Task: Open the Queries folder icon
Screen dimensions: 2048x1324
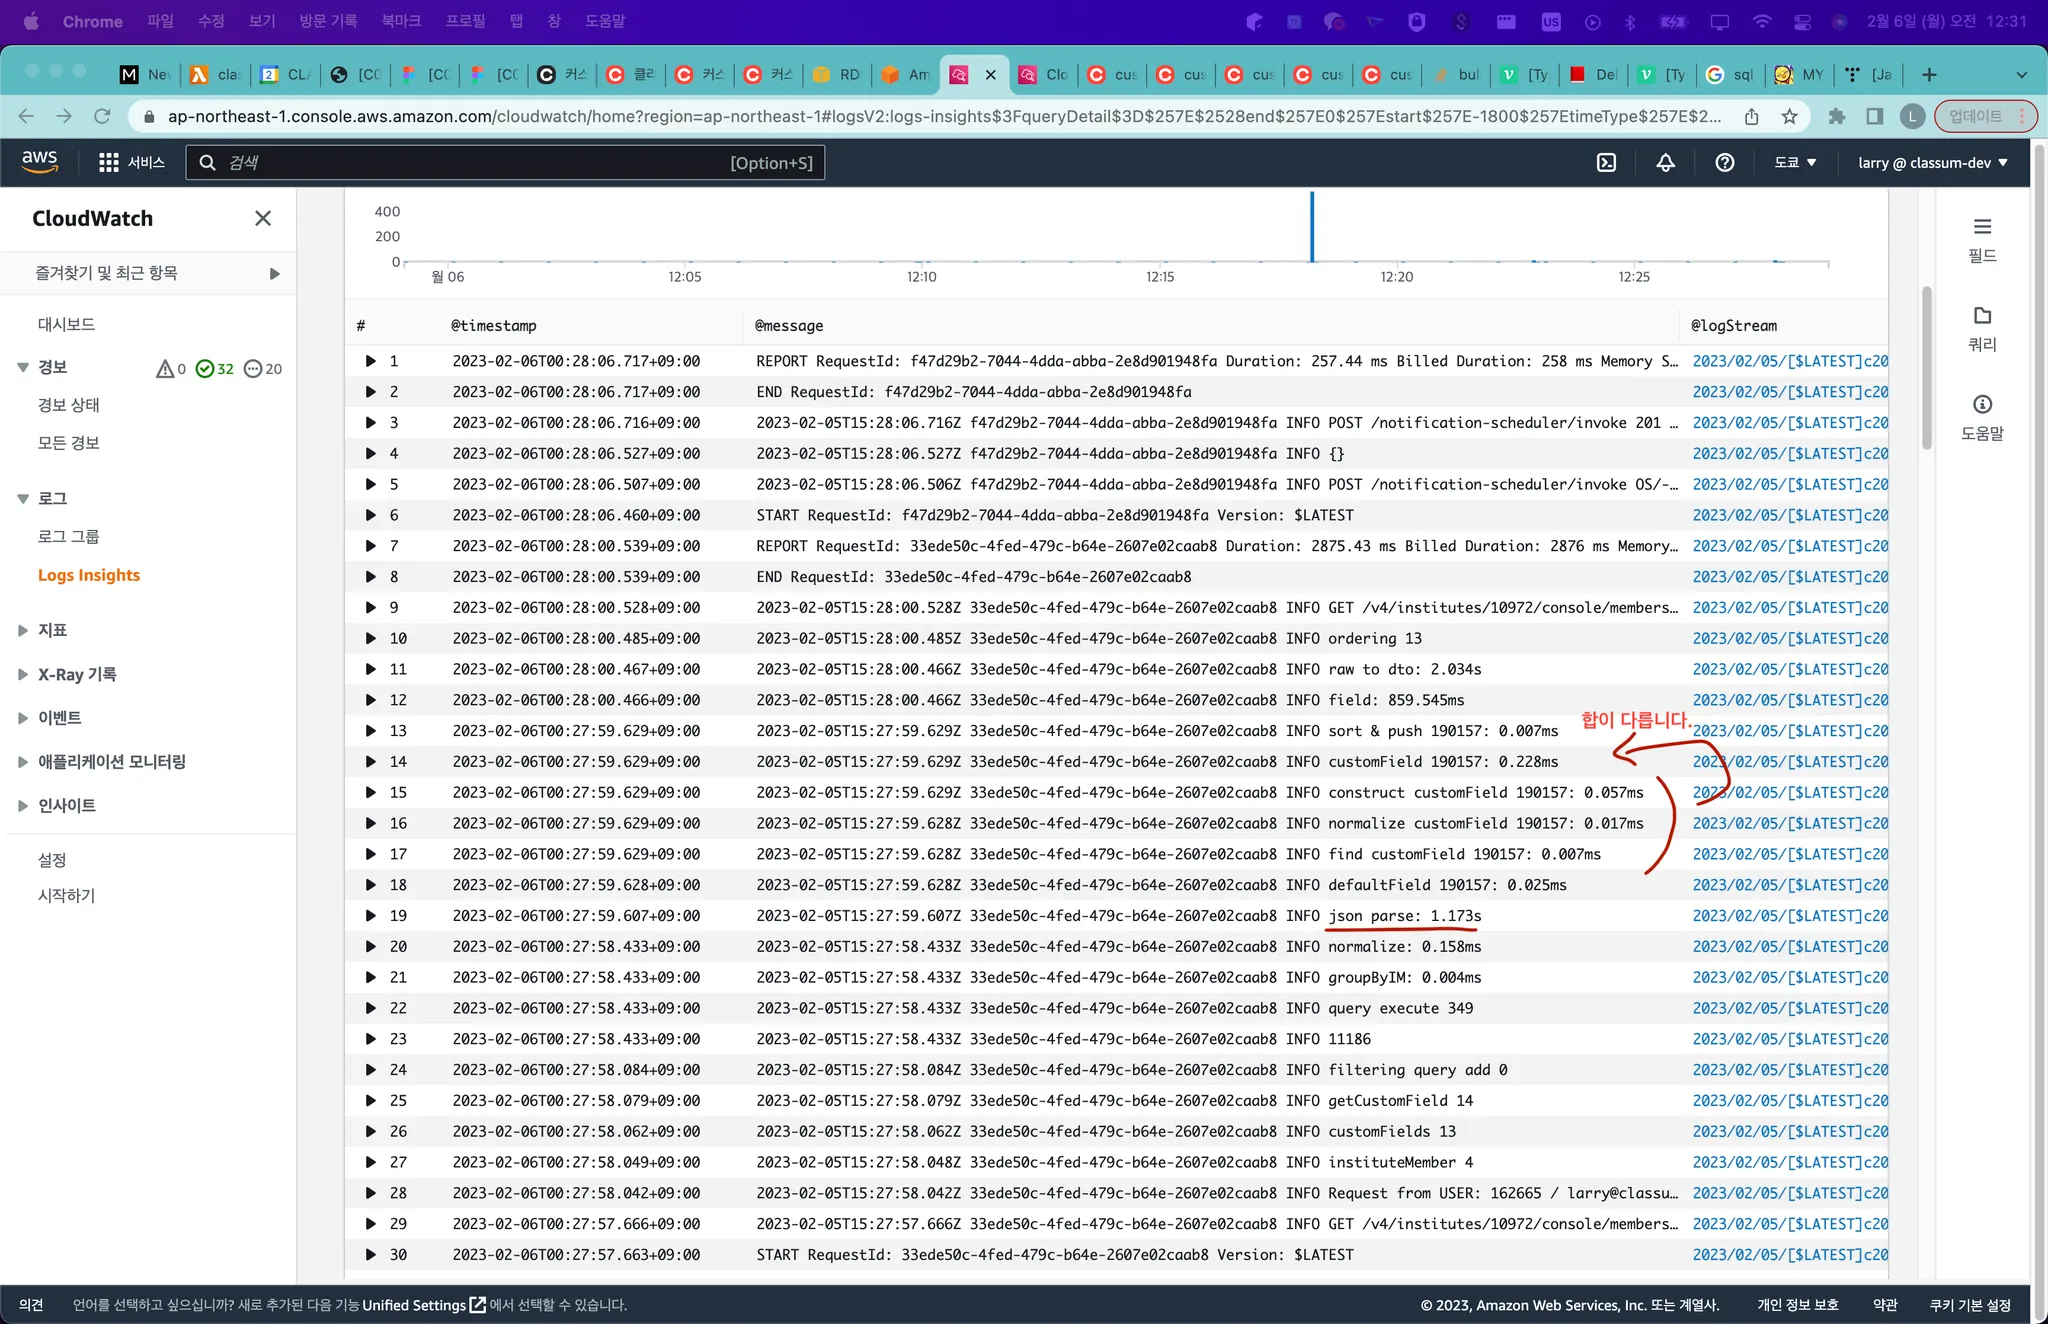Action: (x=1982, y=316)
